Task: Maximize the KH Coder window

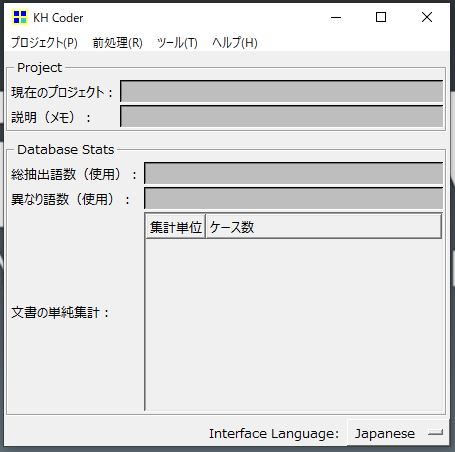Action: (x=381, y=17)
